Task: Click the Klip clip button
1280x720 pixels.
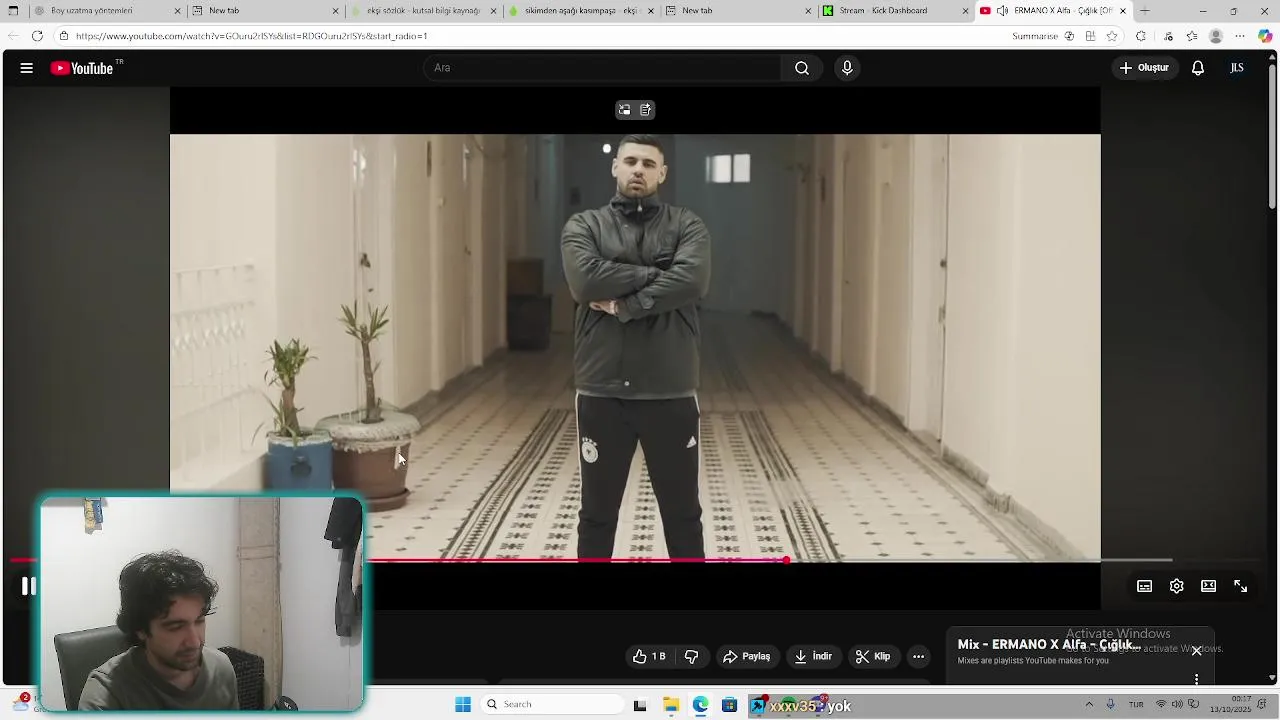Action: point(873,656)
